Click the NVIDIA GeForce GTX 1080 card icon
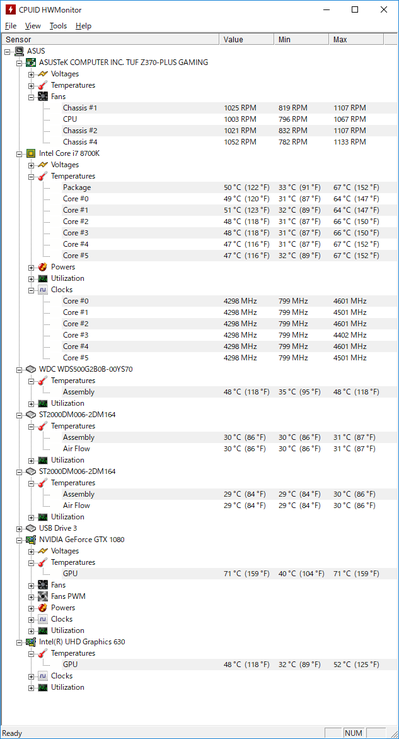399x739 pixels. [x=31, y=540]
